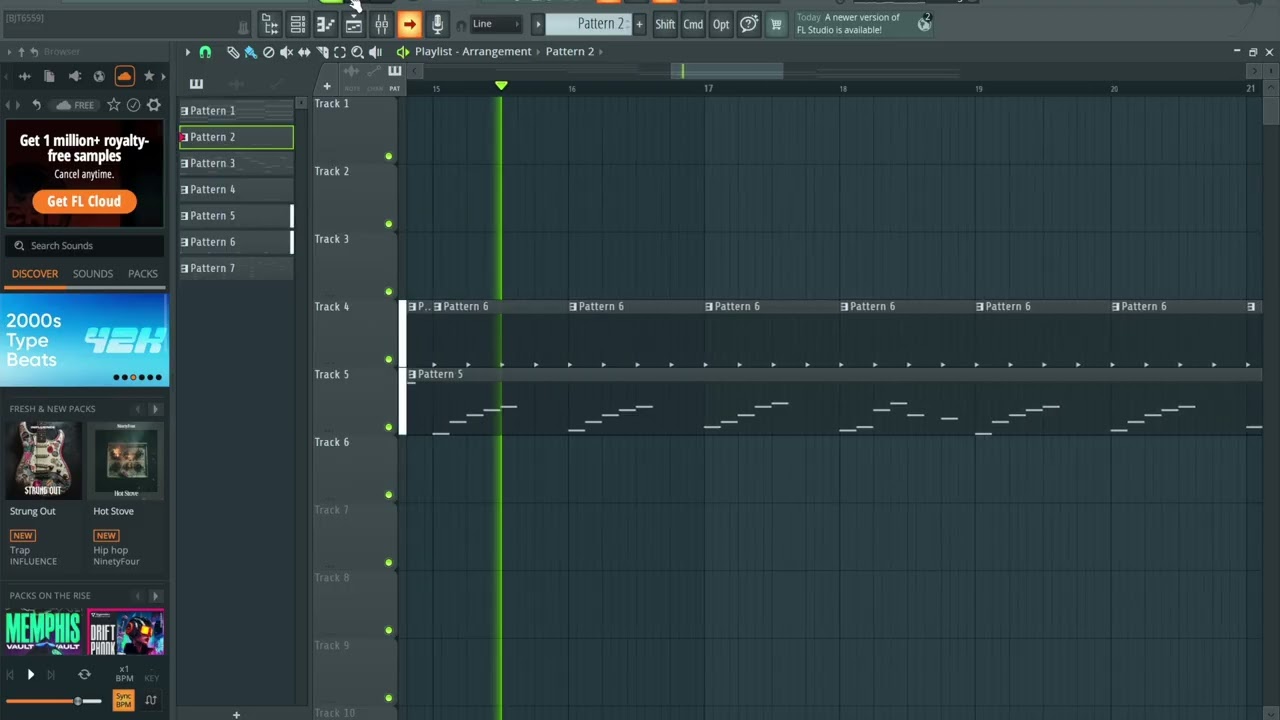
Task: Toggle mute light on Track 4
Action: pyautogui.click(x=389, y=359)
